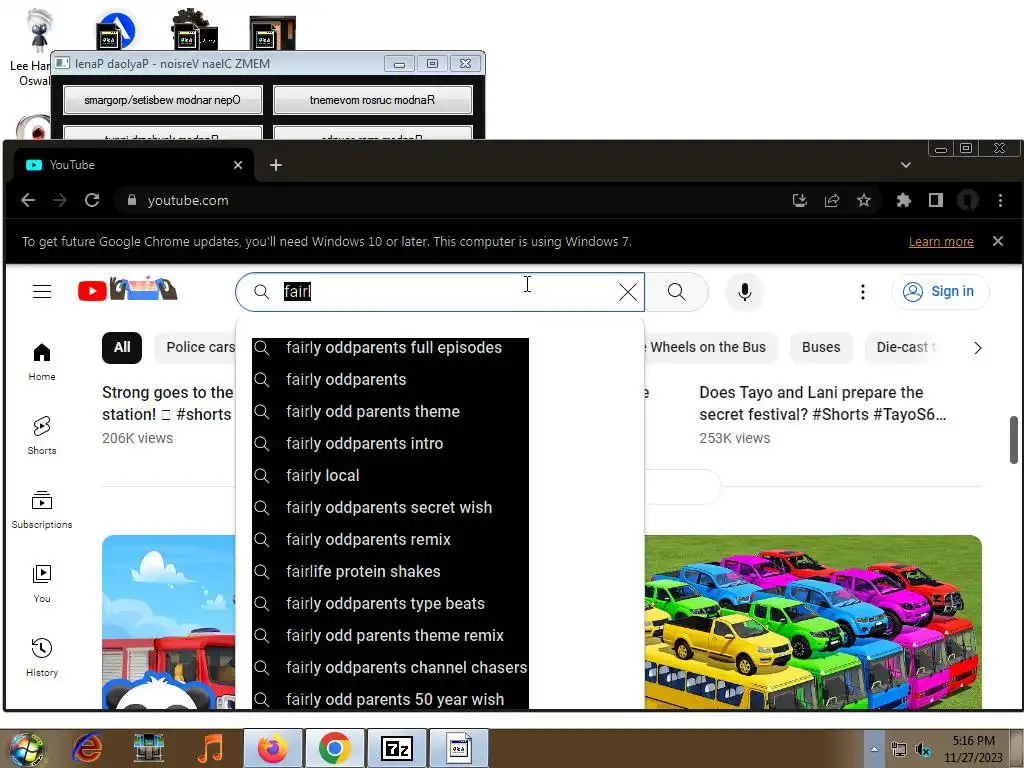Open the You section in sidebar
1024x768 pixels.
[x=42, y=584]
